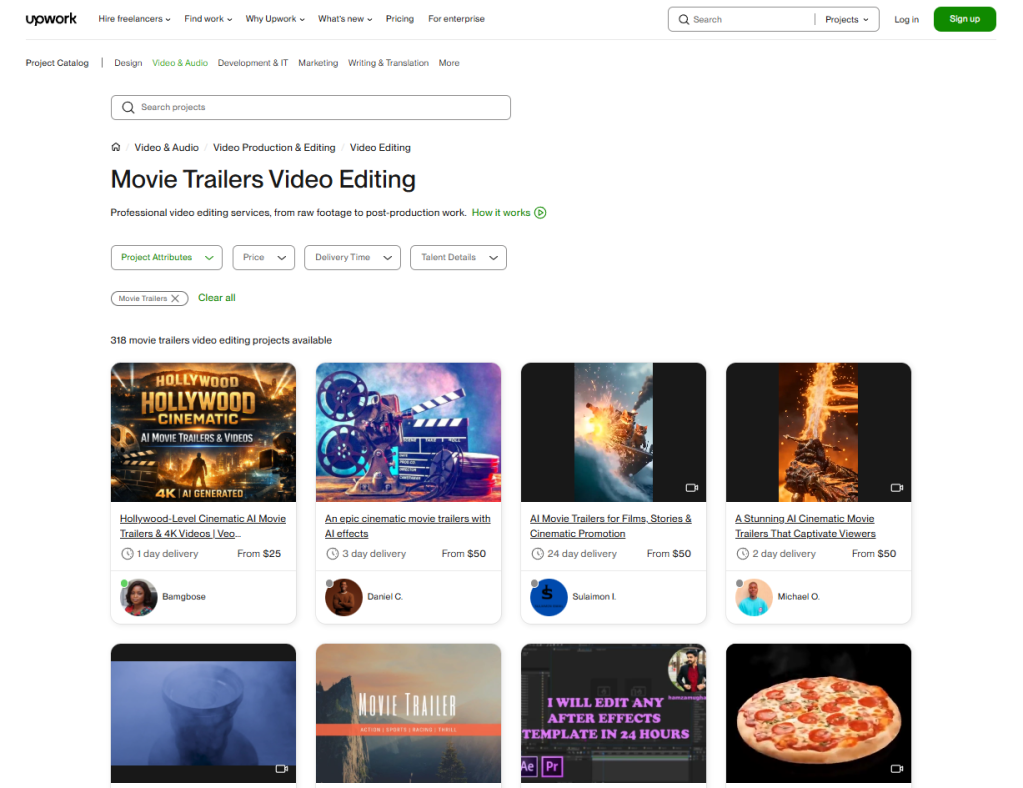Open the Projects search scope dropdown

point(846,19)
